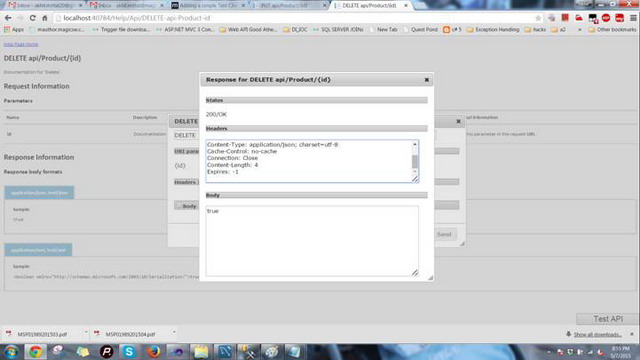Click the Chrome taskbar icon
Screen dimensions: 640x360
tap(36, 351)
